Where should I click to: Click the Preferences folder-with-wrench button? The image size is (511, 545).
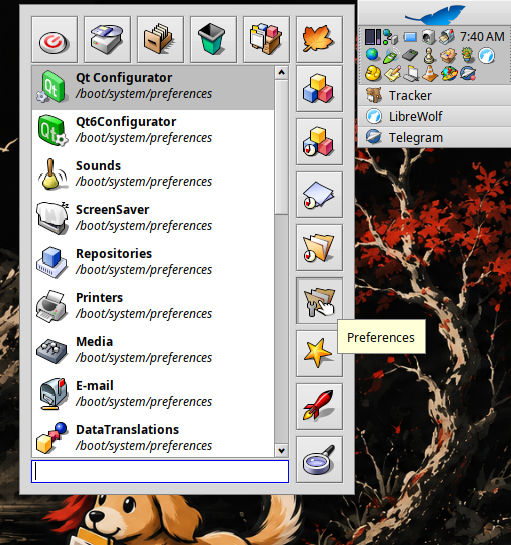tap(319, 301)
